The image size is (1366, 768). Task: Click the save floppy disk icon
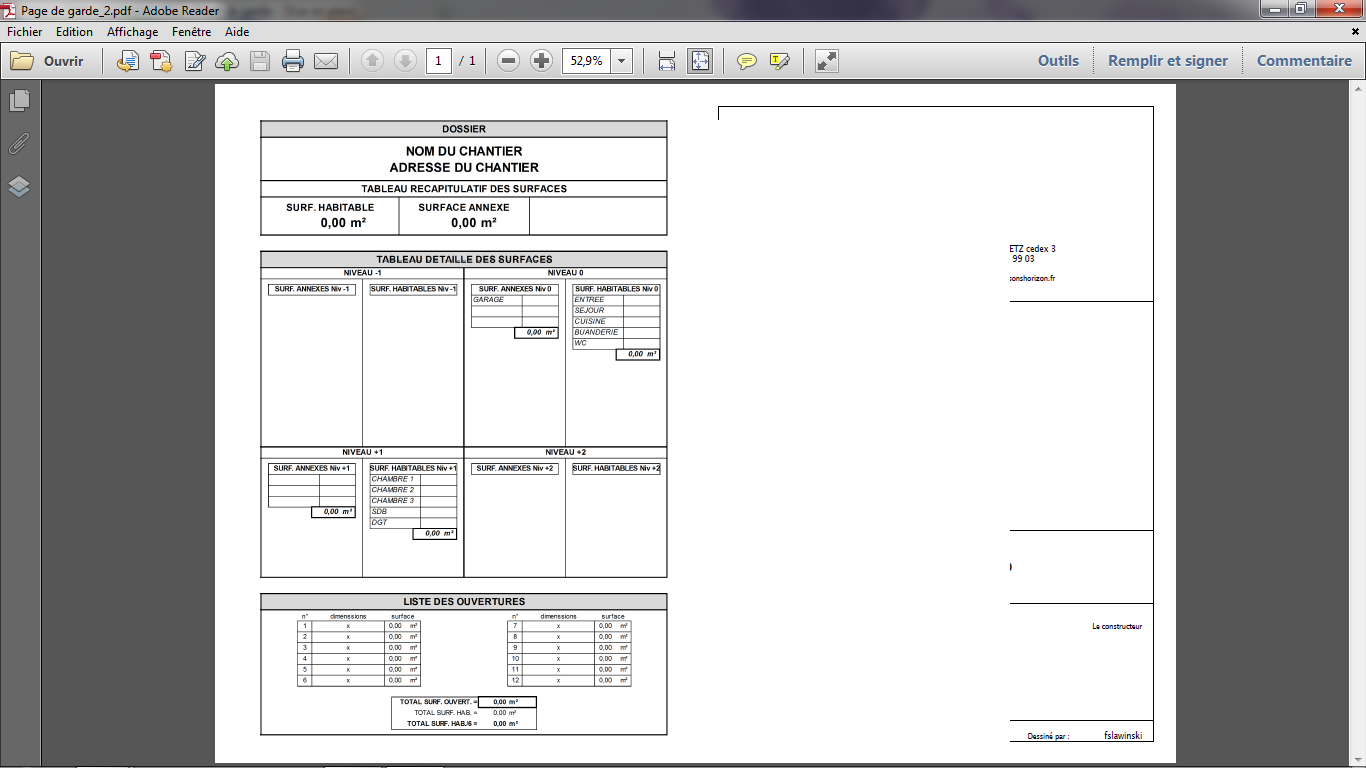(x=260, y=61)
